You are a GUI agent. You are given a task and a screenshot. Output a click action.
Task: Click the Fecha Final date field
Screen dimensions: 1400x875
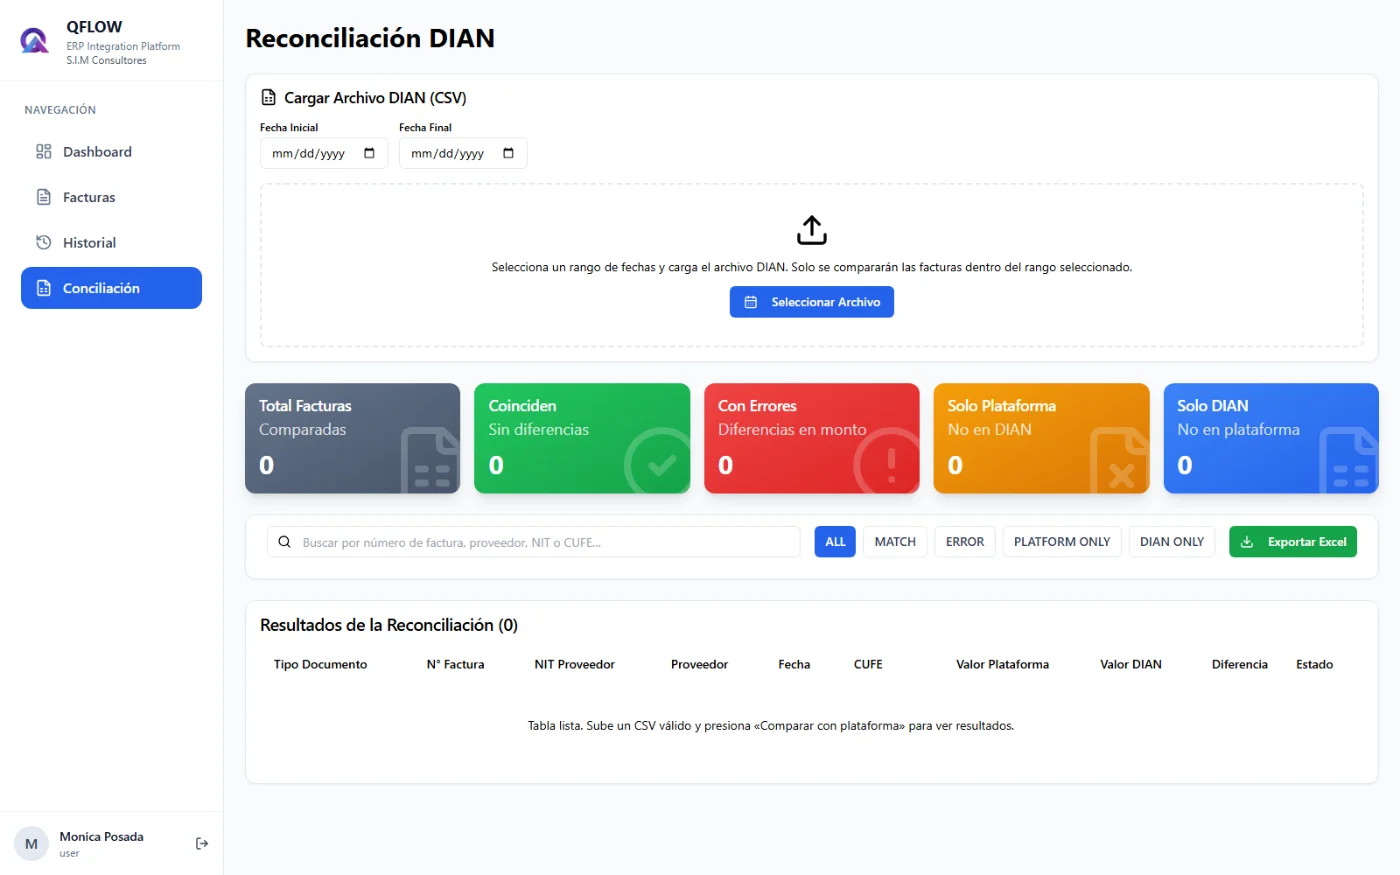[462, 154]
